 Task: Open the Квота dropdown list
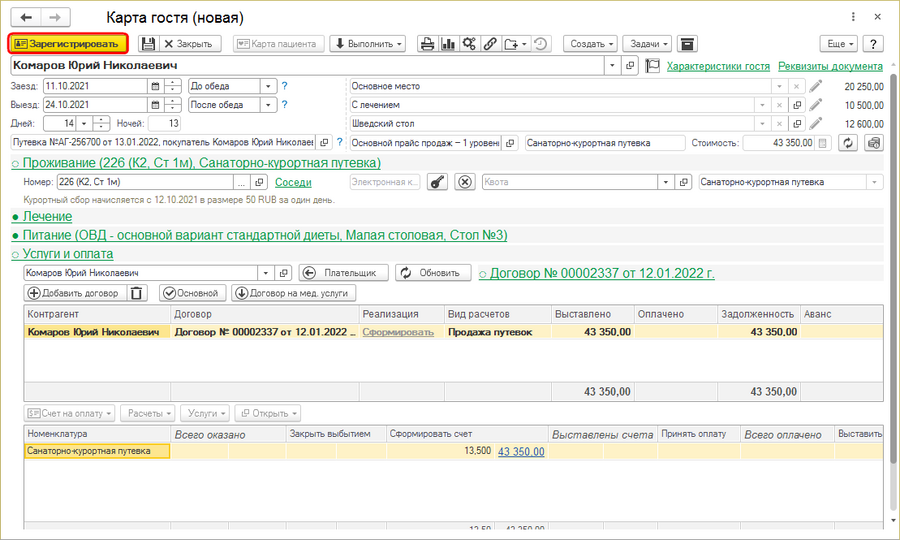[x=664, y=183]
